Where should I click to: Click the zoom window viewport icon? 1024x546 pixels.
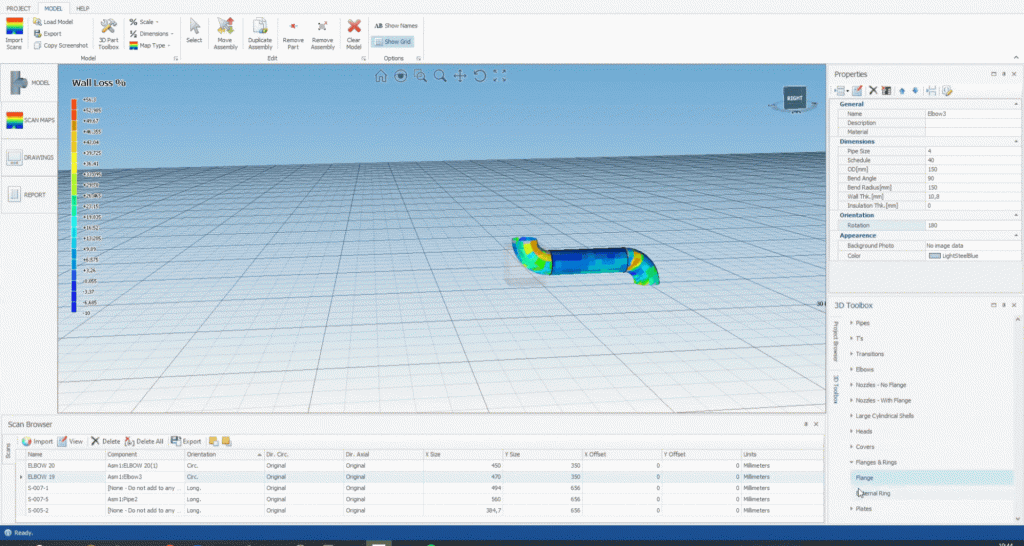click(420, 76)
